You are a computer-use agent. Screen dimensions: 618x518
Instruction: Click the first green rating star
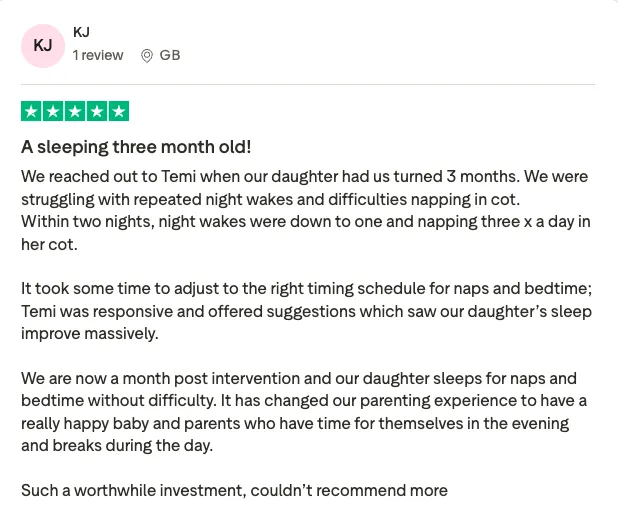[x=32, y=111]
